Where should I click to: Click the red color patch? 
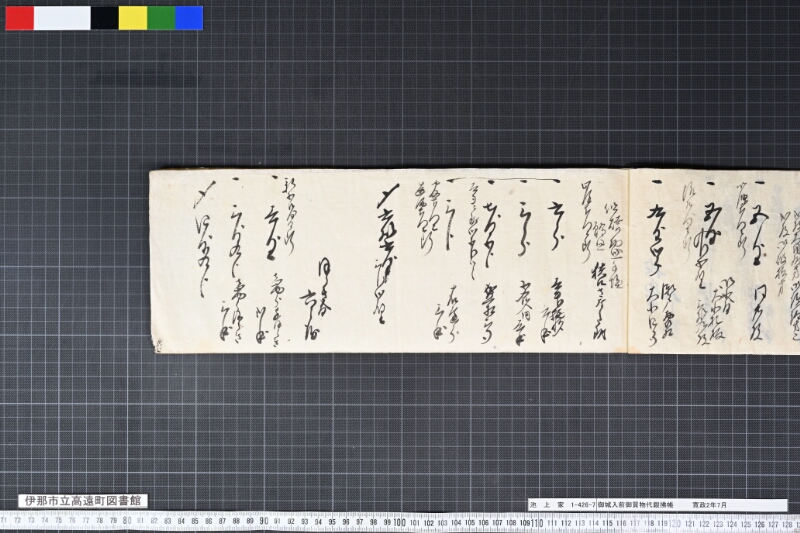[x=19, y=18]
